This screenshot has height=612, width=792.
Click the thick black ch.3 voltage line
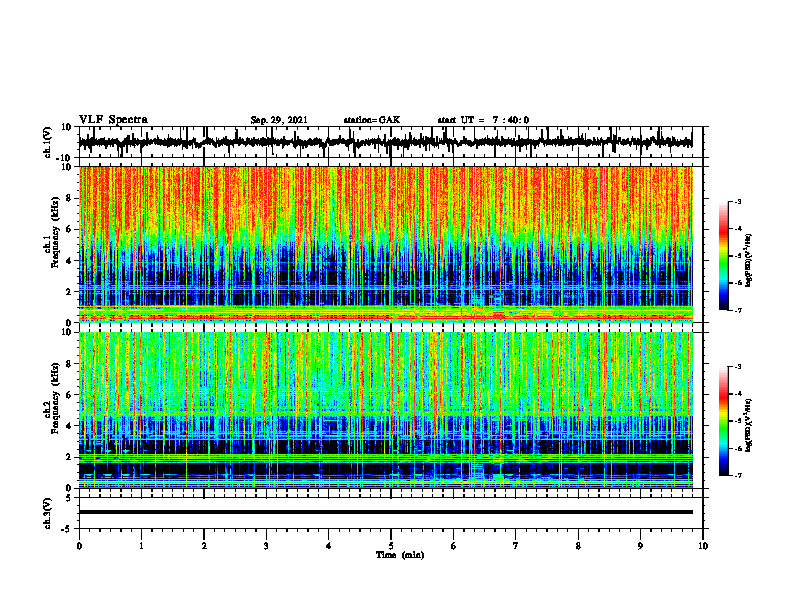385,512
